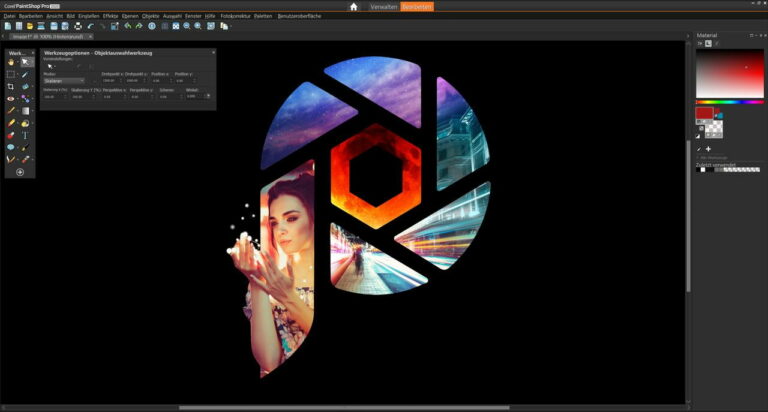Switch to the orange Bearbeiten tab
This screenshot has width=768, height=412.
click(417, 7)
